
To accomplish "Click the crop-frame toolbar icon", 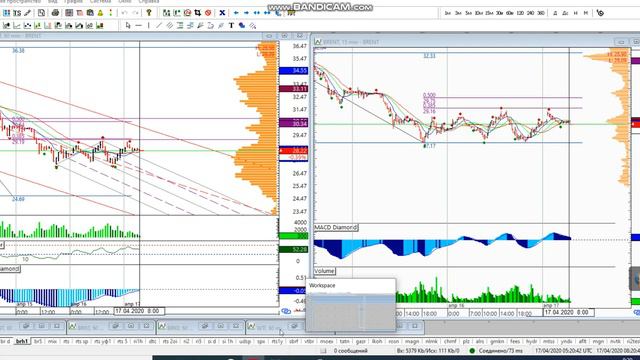I will [198, 13].
